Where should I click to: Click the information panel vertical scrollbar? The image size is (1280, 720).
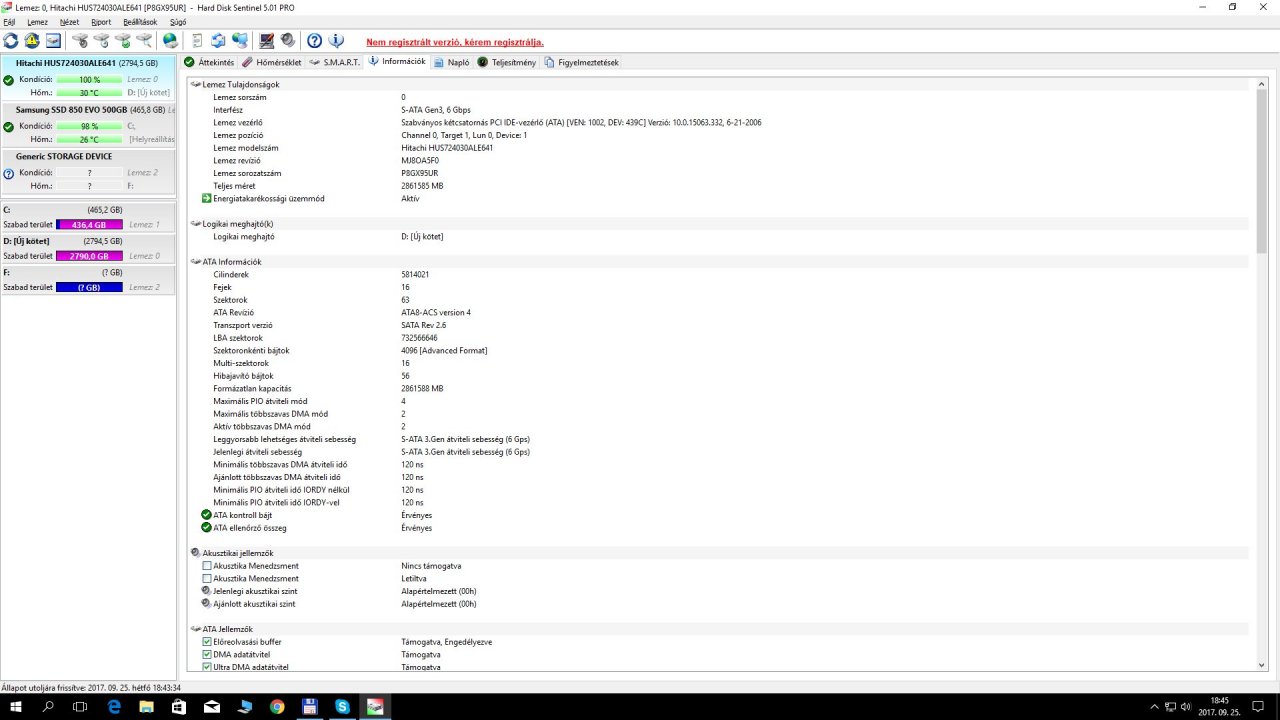pos(1261,374)
